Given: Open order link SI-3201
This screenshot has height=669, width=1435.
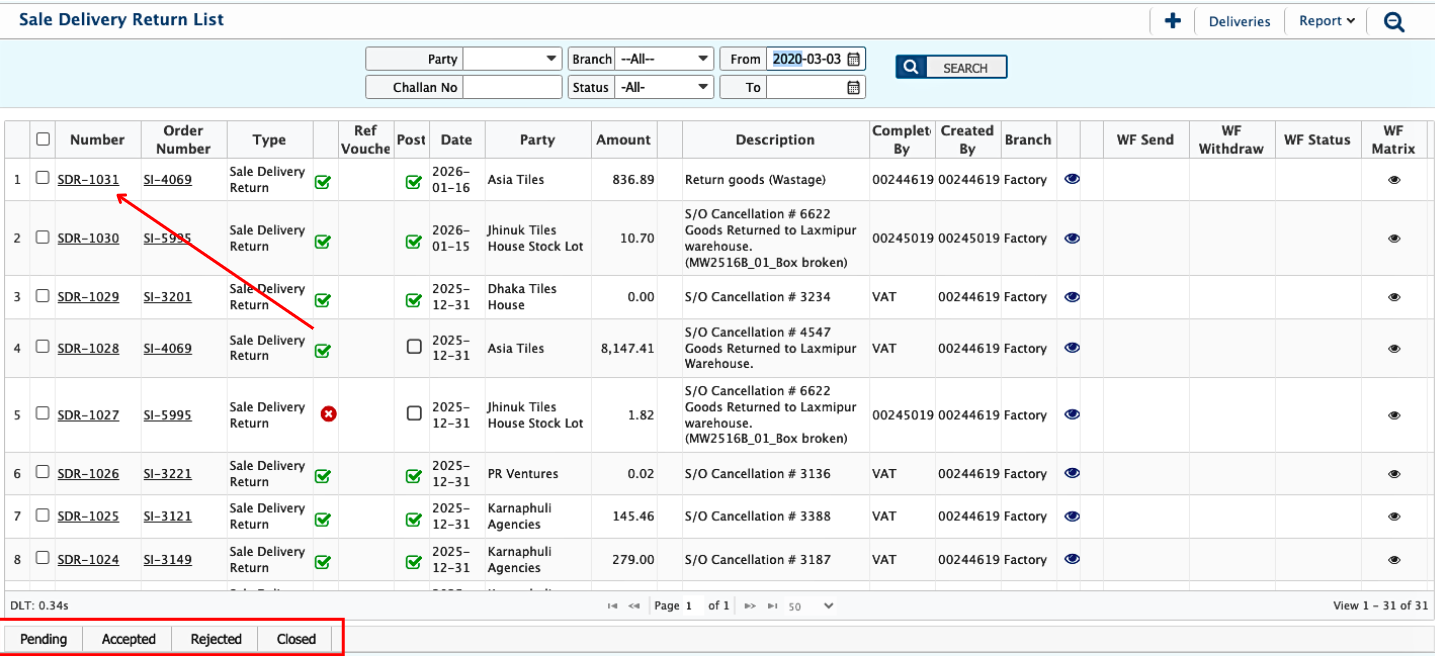Looking at the screenshot, I should click(167, 297).
